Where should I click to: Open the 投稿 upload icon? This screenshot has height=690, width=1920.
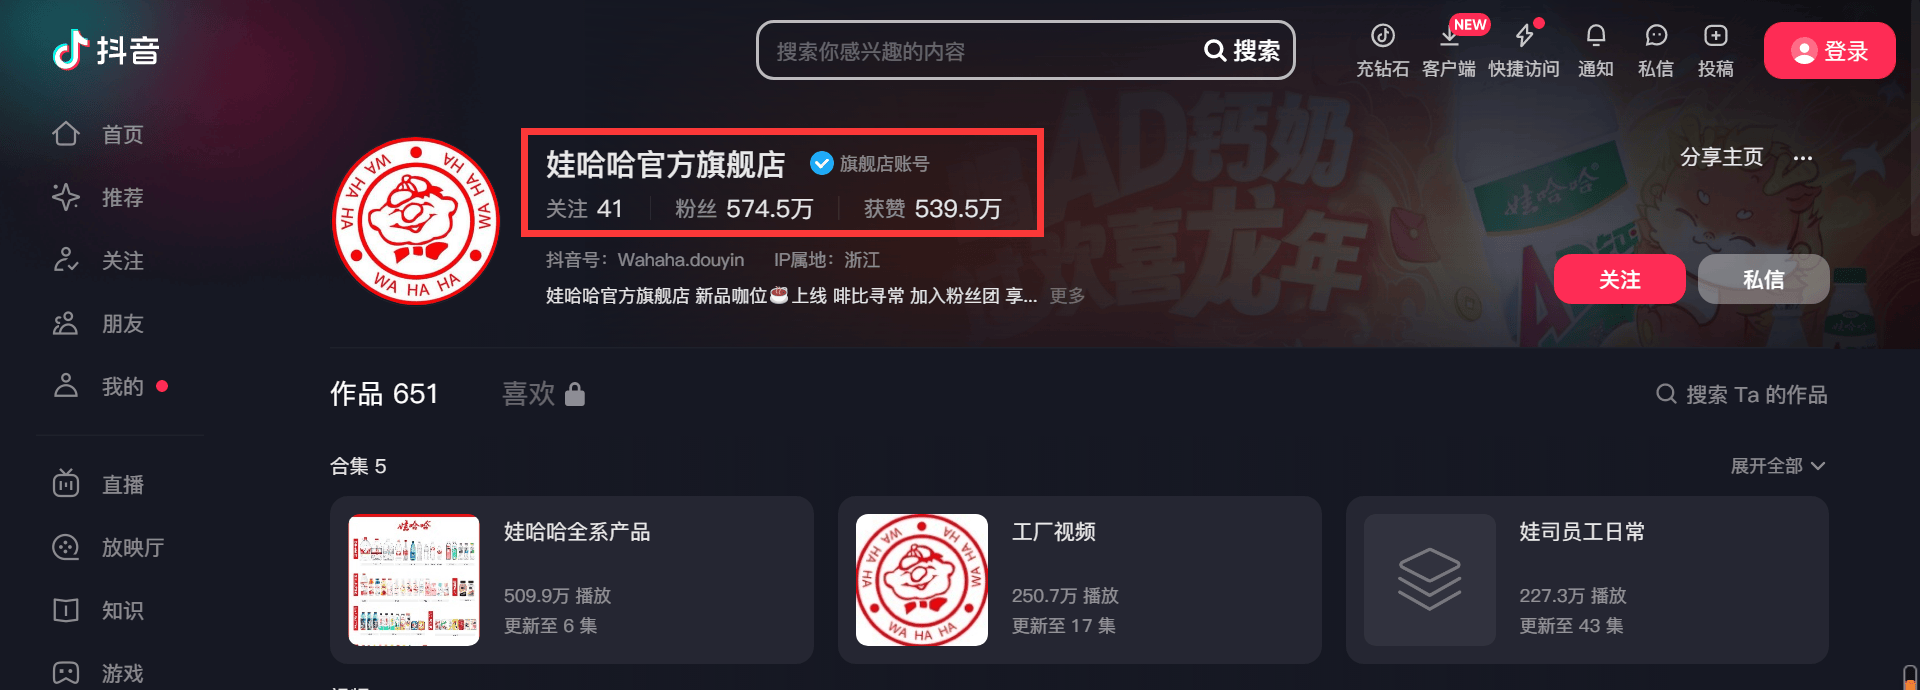tap(1716, 37)
